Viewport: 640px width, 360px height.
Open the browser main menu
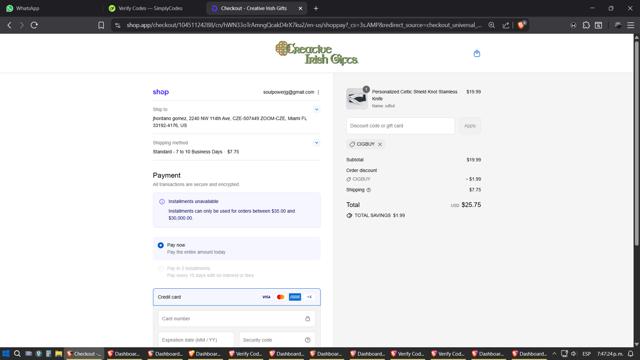pos(631,25)
